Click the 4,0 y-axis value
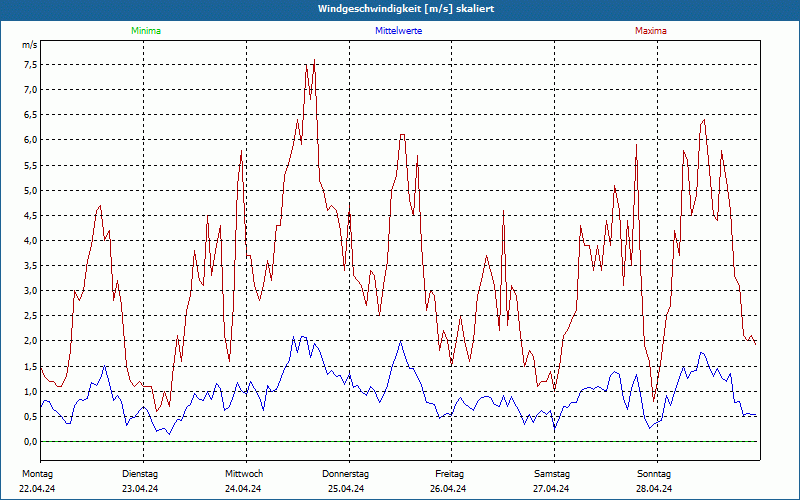 click(x=30, y=240)
